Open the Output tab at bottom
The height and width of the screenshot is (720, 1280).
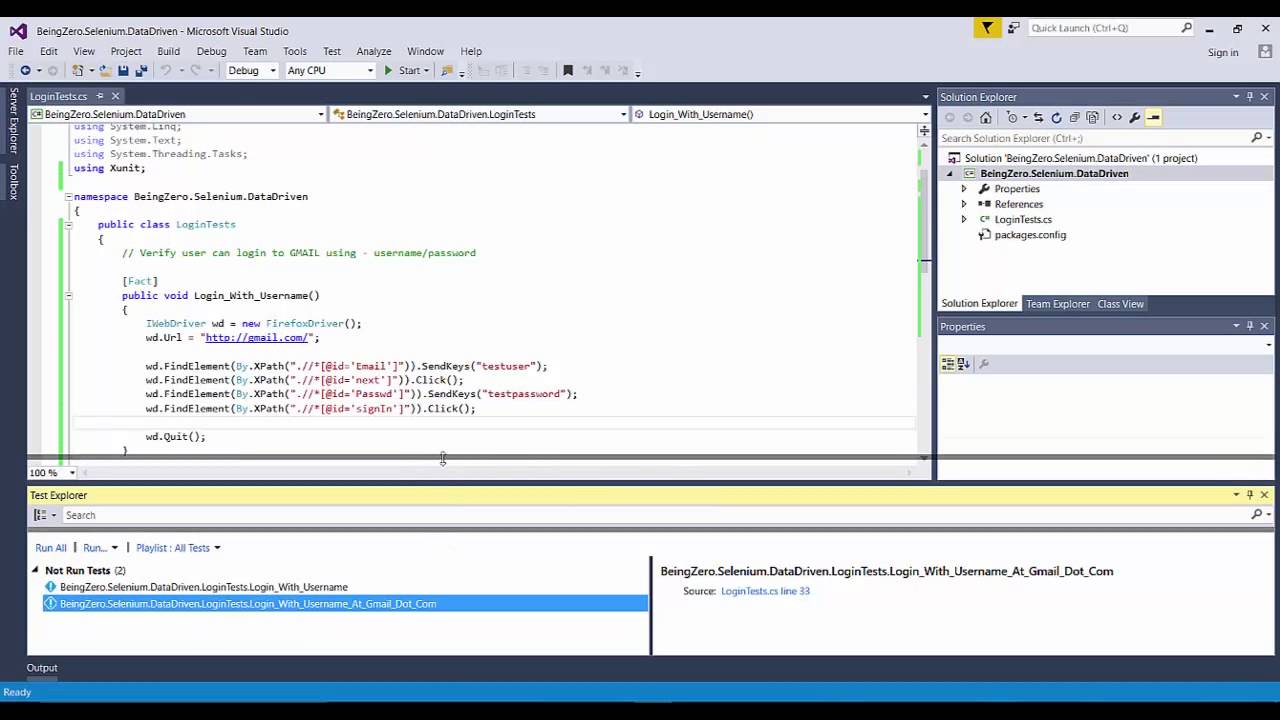point(42,668)
